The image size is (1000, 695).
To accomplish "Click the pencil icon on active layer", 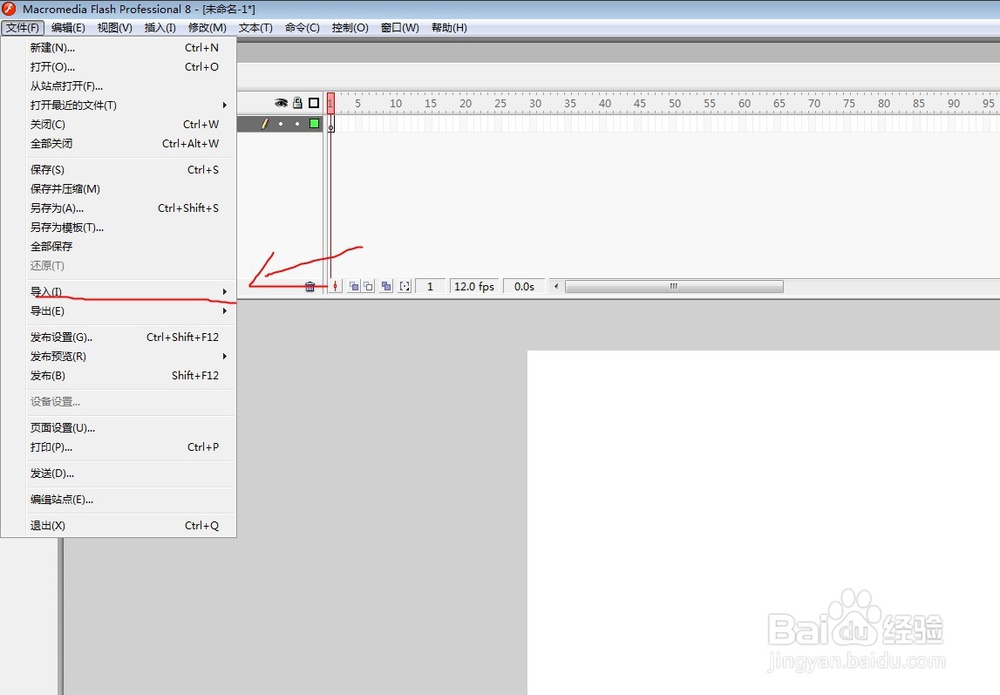I will click(x=265, y=124).
